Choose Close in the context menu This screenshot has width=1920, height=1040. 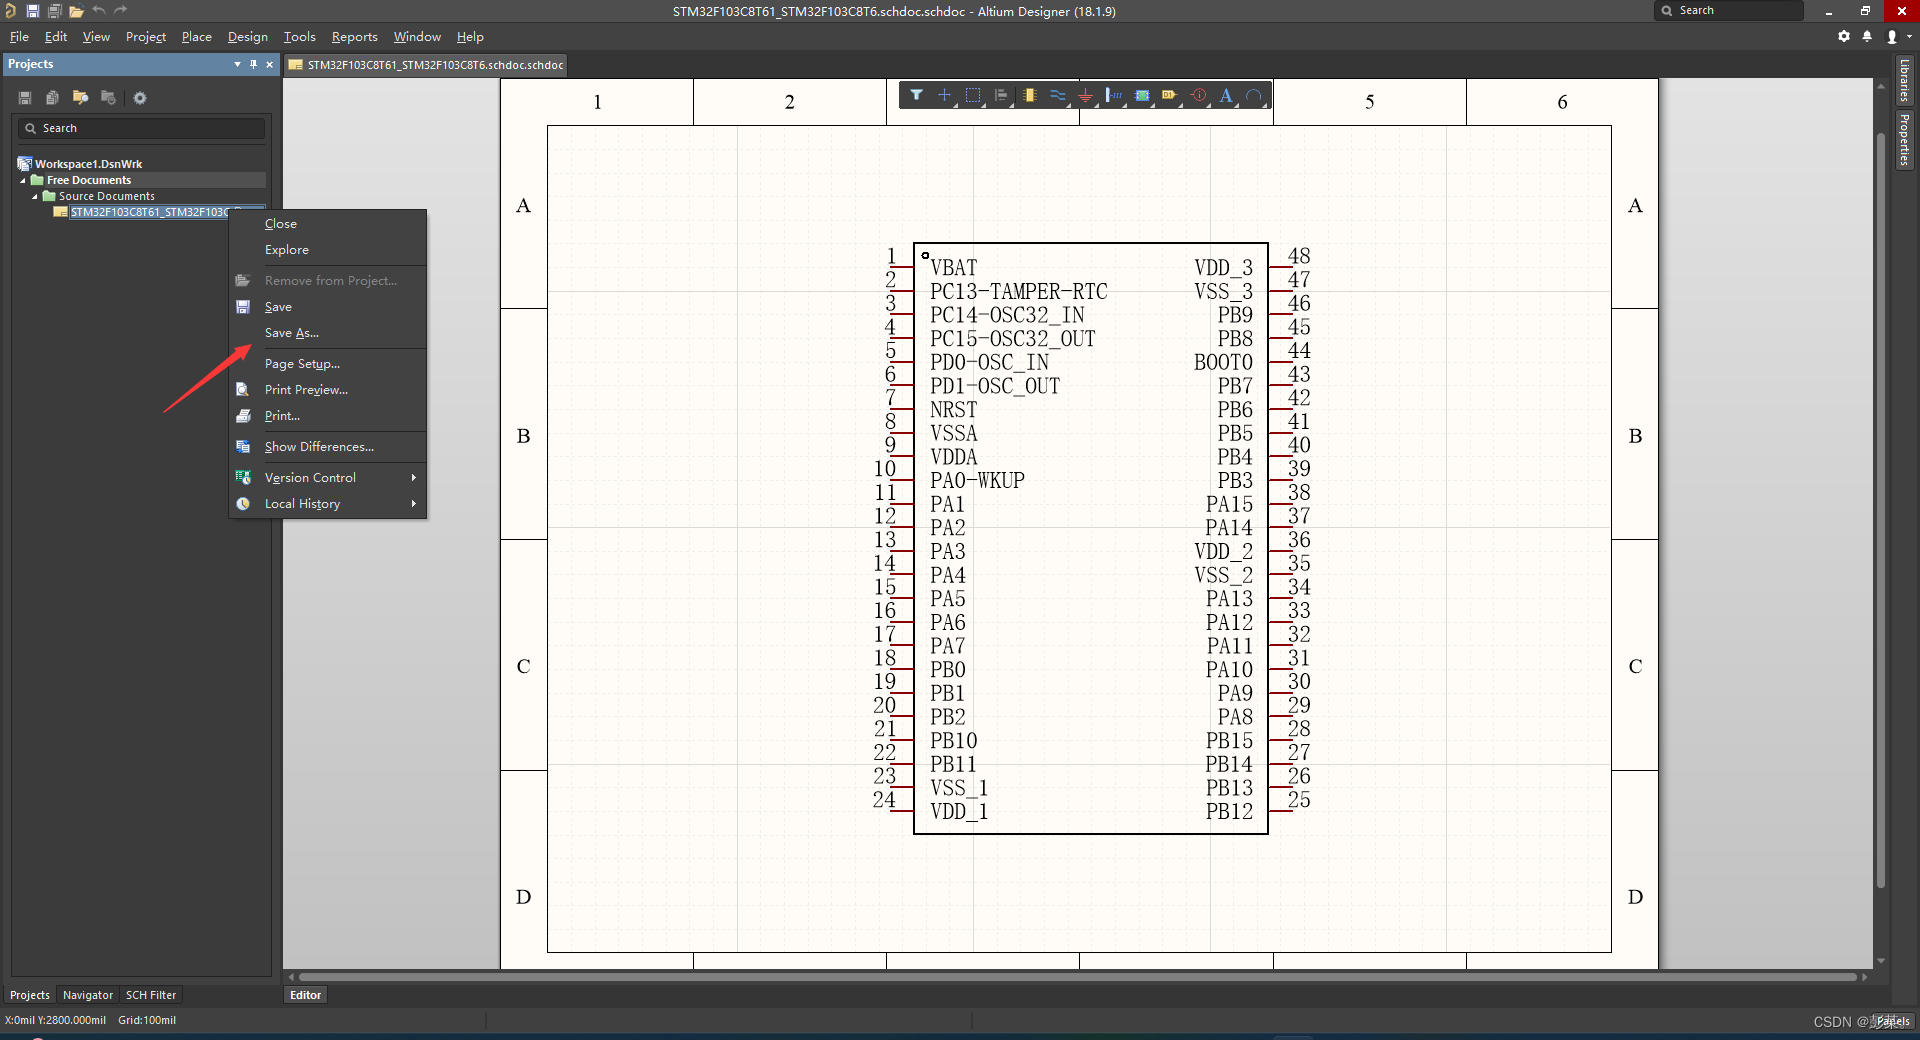pos(328,224)
